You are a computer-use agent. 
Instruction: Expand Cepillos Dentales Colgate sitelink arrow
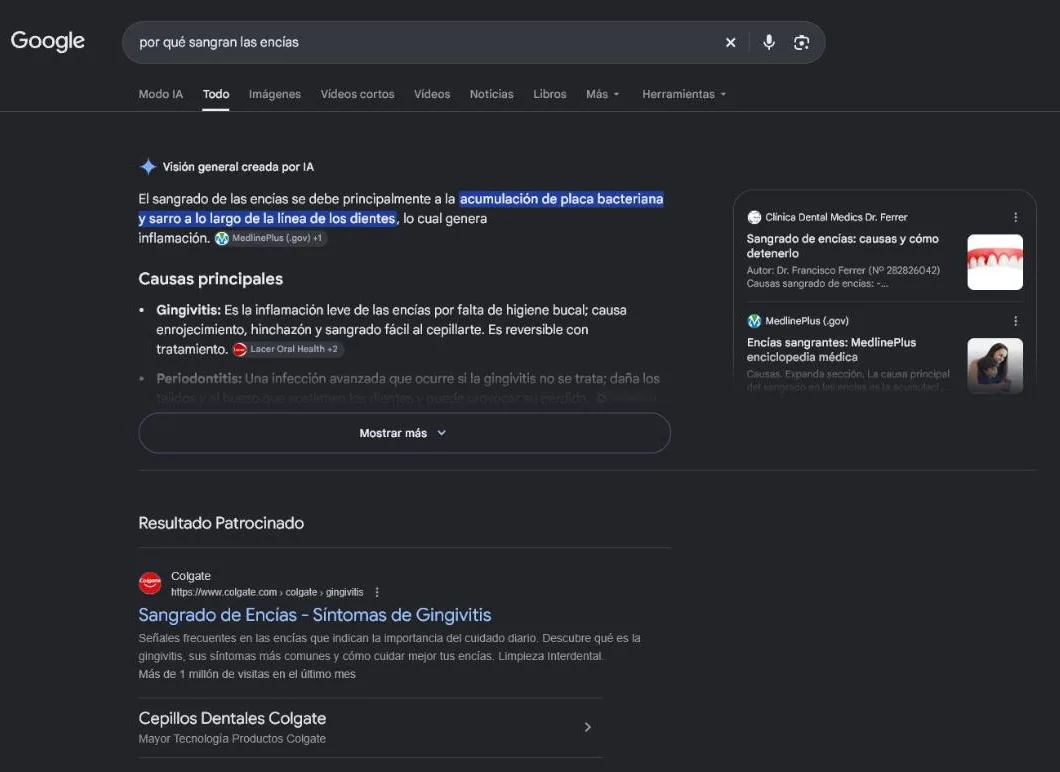(587, 727)
